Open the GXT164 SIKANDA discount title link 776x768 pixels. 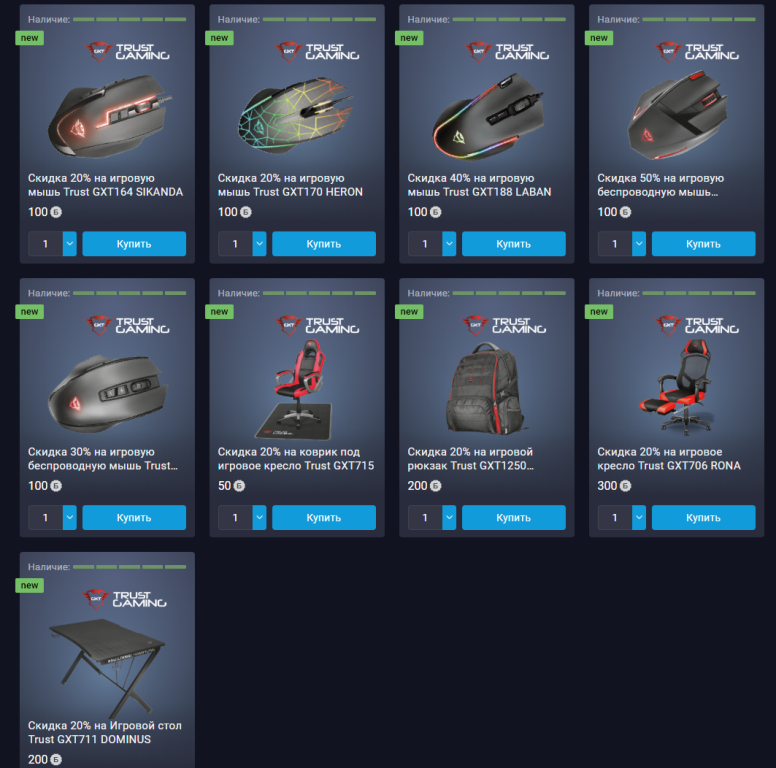[105, 185]
